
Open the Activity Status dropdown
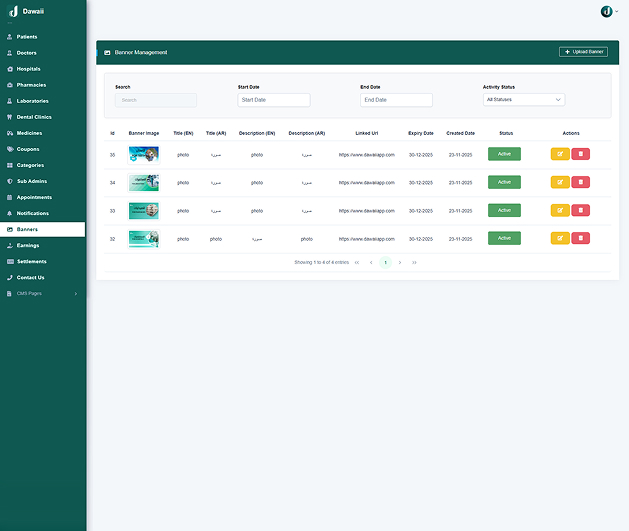coord(524,100)
